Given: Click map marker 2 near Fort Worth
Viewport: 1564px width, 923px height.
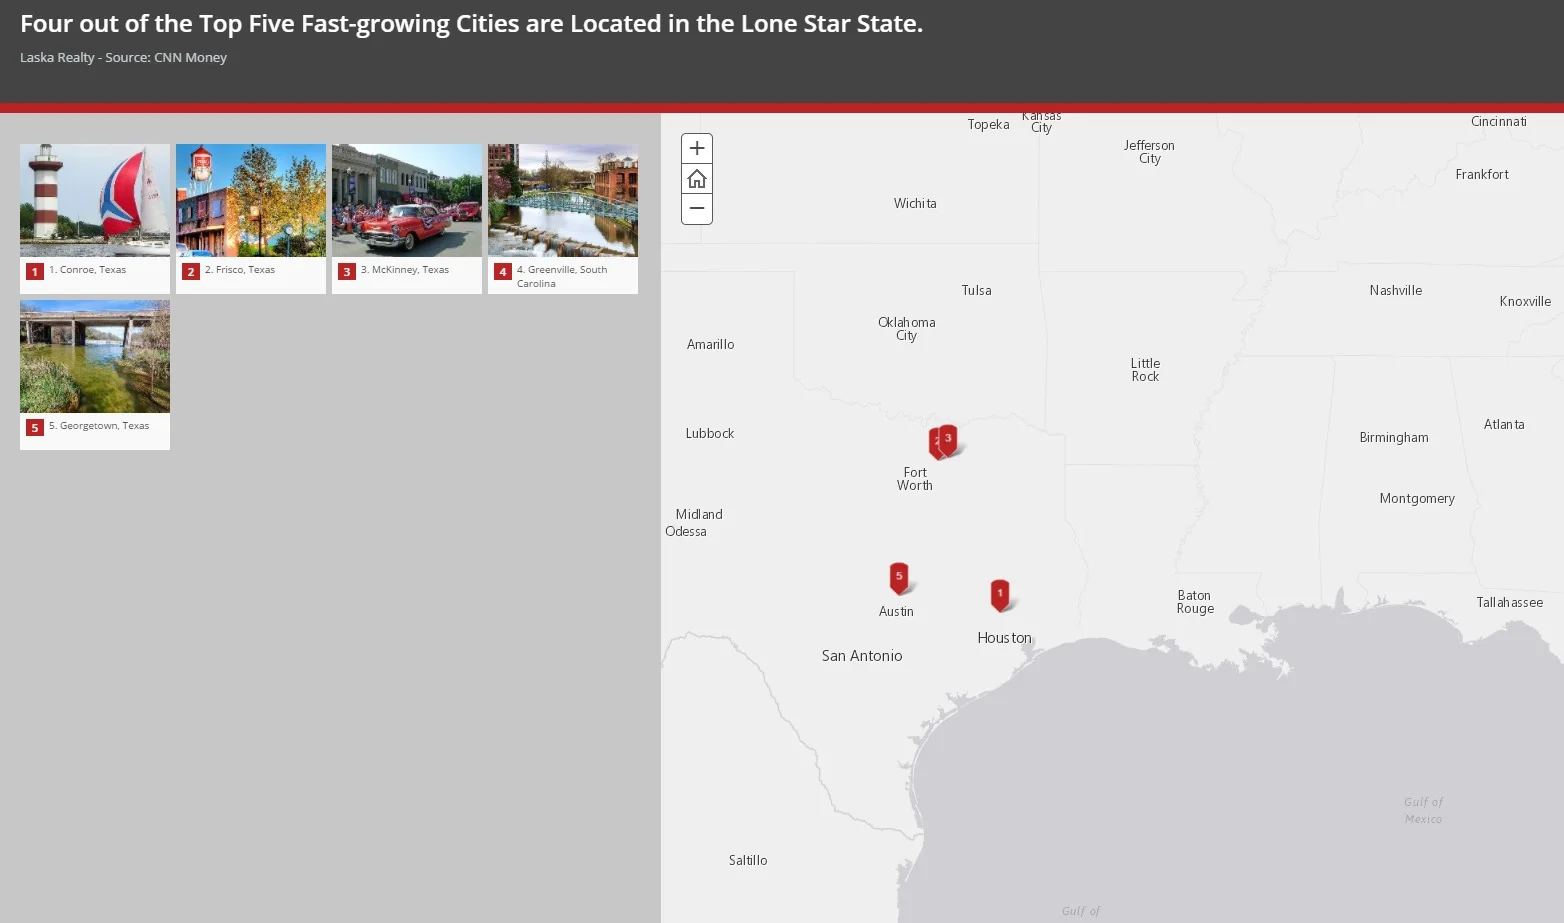Looking at the screenshot, I should (x=936, y=440).
